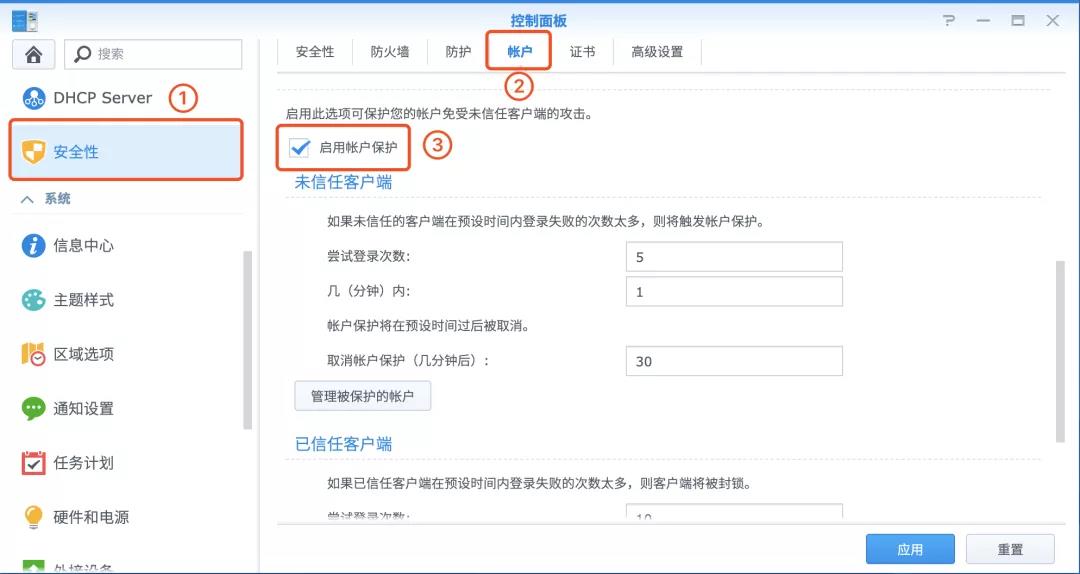
Task: Select the Security shield icon in sidebar
Action: 34,152
